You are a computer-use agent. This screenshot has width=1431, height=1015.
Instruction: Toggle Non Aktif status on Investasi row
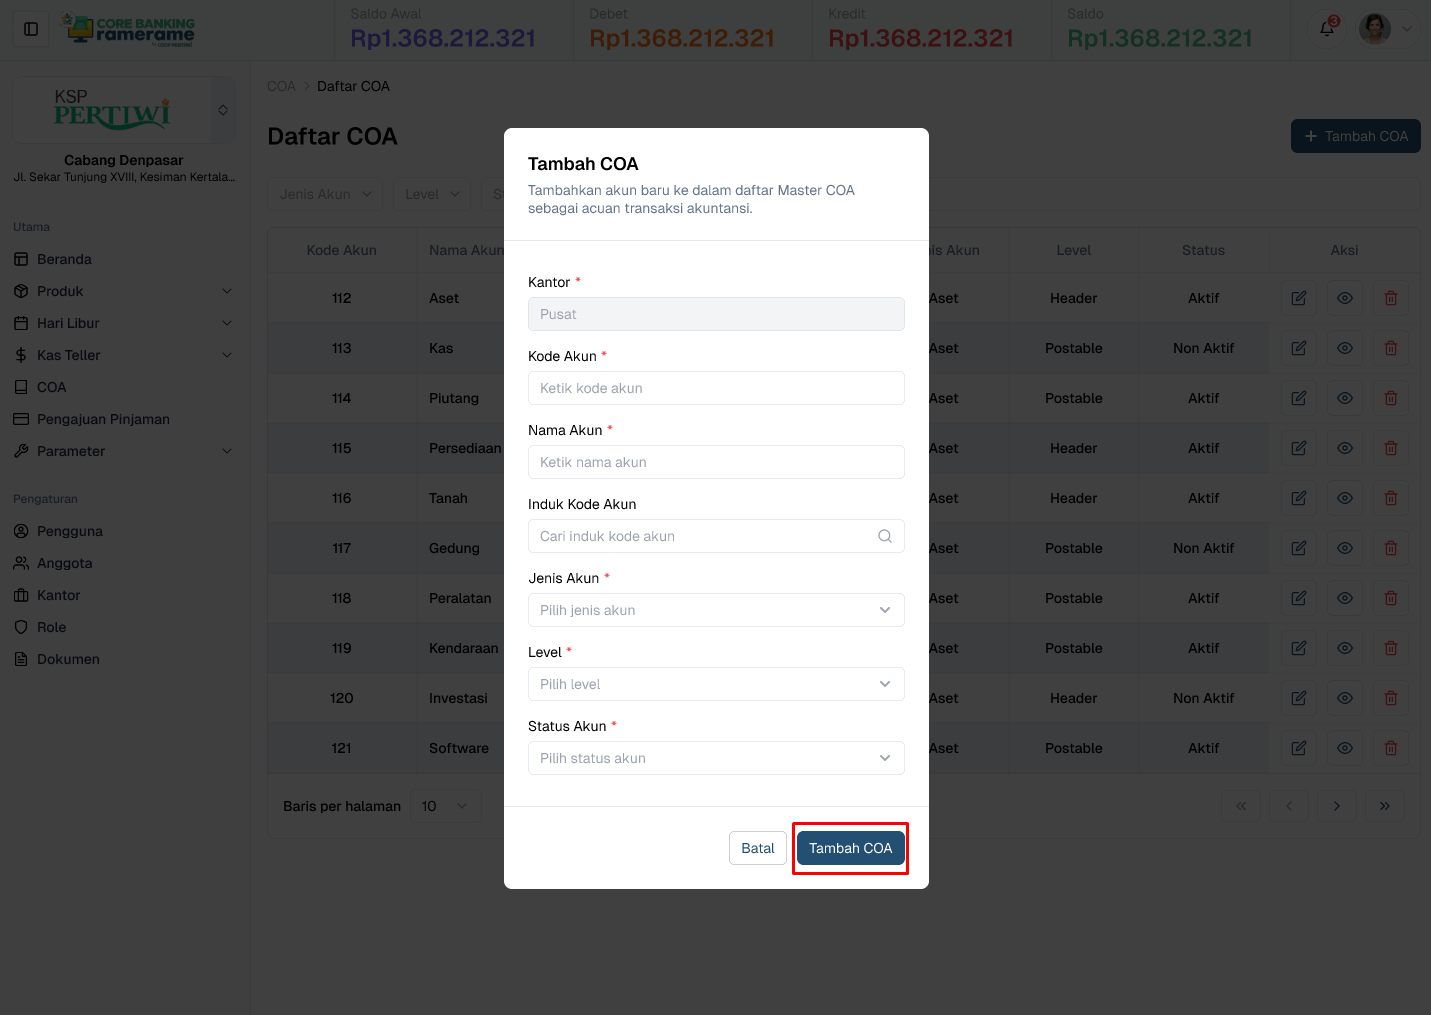[1202, 698]
